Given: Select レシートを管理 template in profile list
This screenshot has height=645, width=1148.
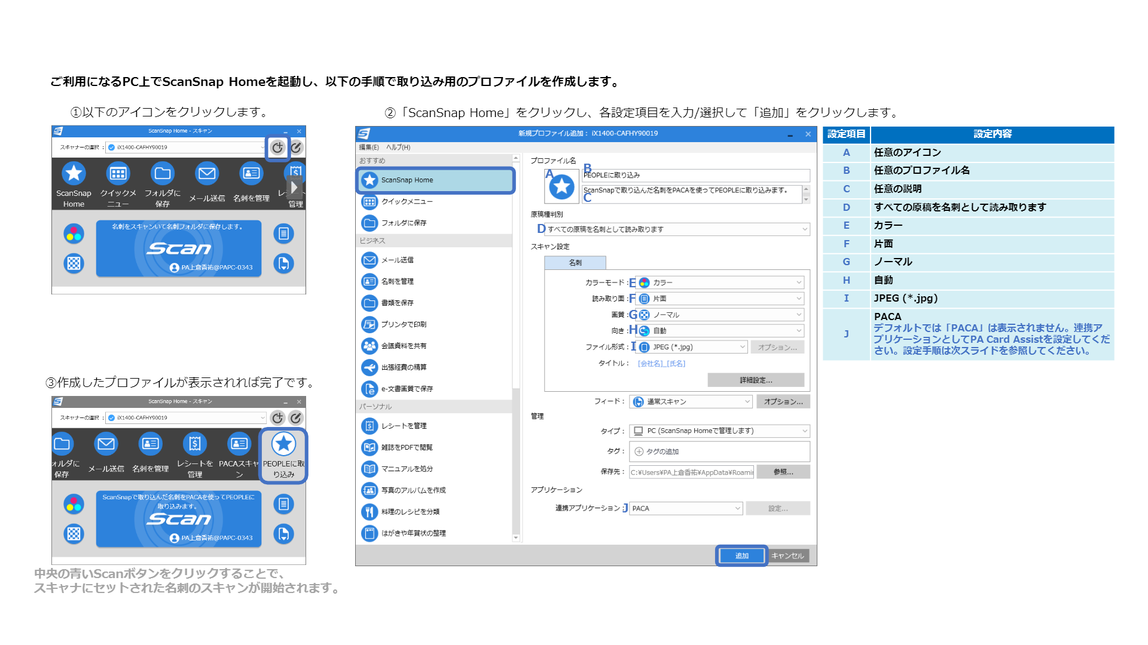Looking at the screenshot, I should [436, 426].
